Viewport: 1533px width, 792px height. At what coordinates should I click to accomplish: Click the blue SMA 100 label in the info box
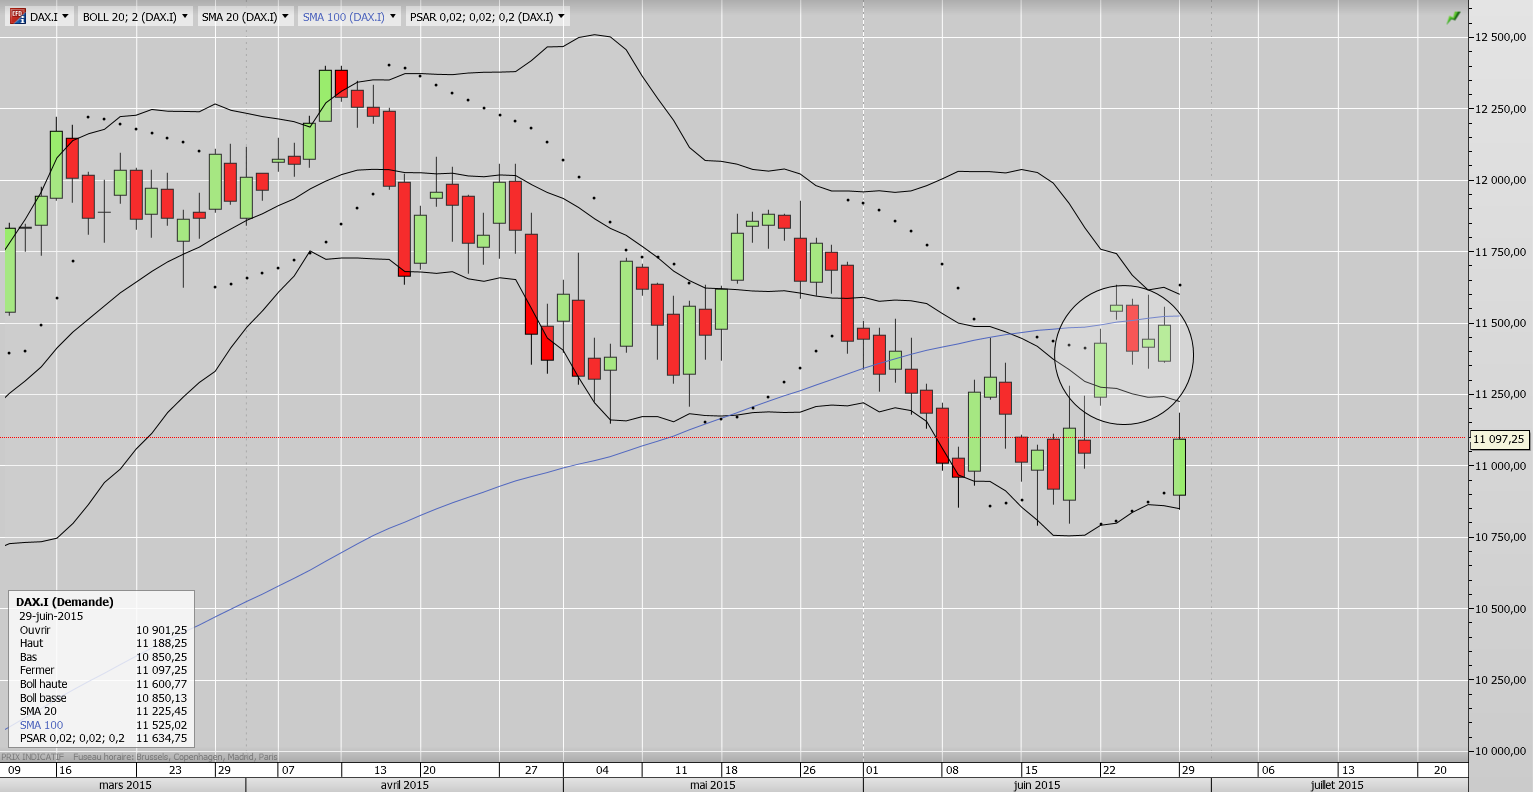[x=41, y=725]
